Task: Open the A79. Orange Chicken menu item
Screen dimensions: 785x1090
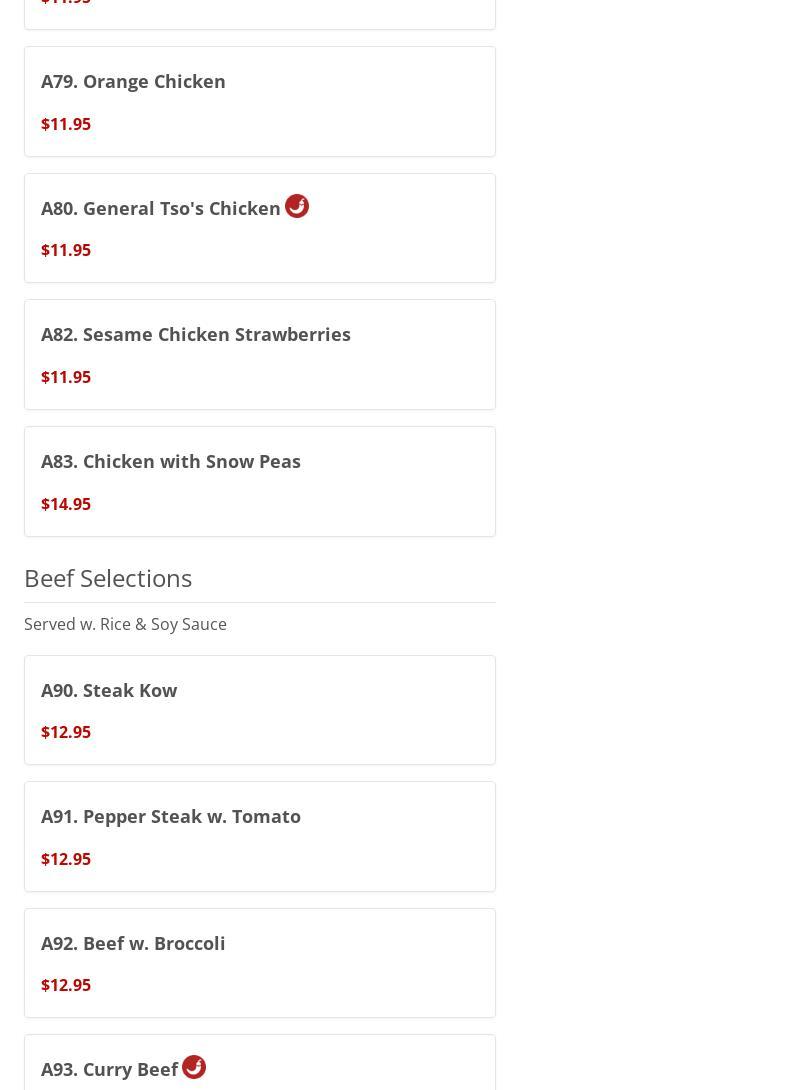Action: point(133,81)
